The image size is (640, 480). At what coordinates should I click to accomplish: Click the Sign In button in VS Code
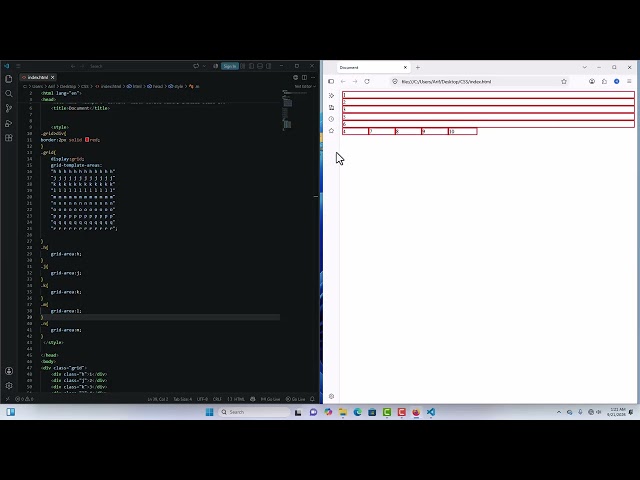point(230,66)
